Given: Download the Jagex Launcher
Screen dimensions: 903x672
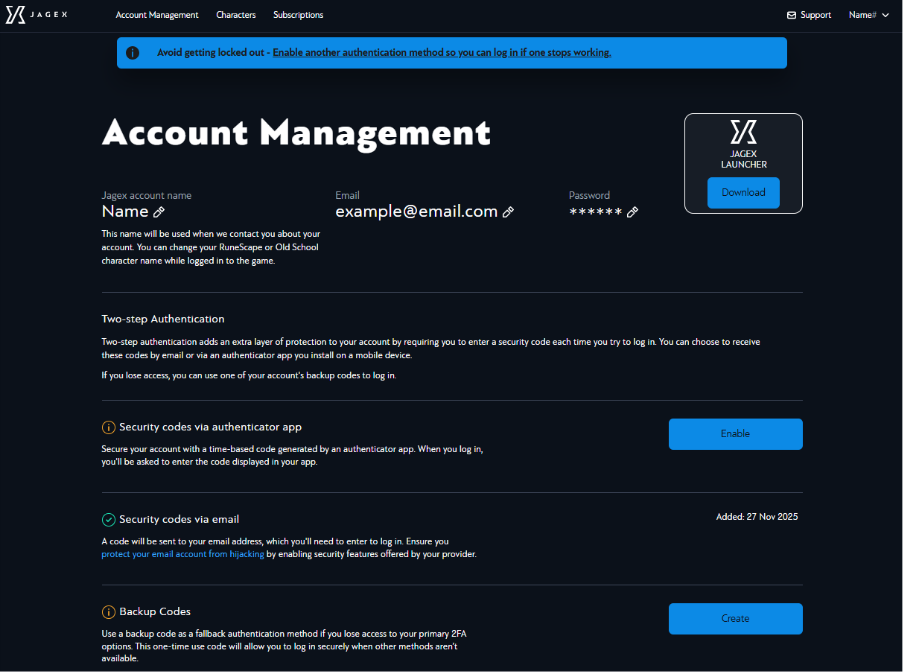Looking at the screenshot, I should [743, 192].
